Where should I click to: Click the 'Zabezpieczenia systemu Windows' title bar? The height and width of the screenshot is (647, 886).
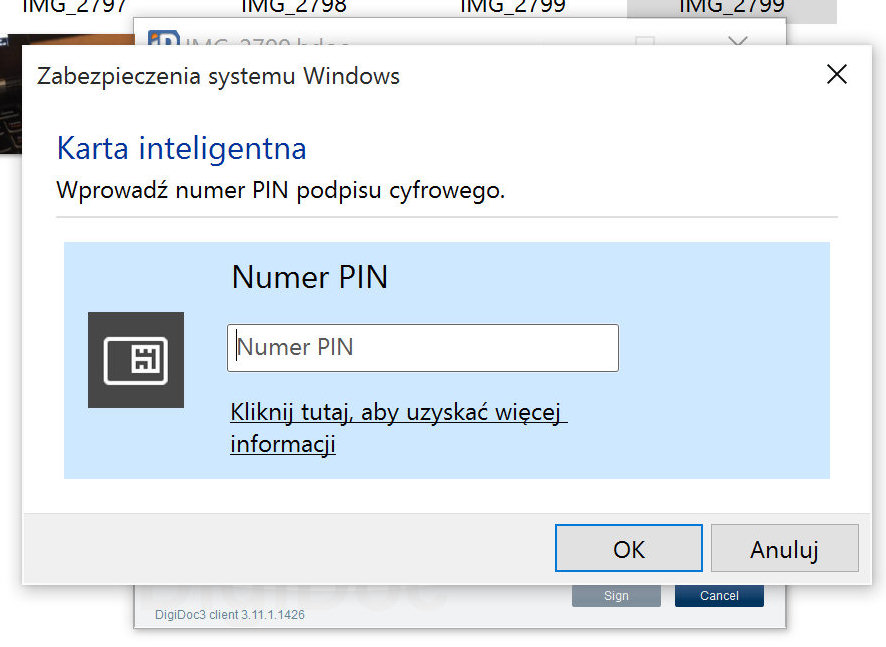point(400,76)
